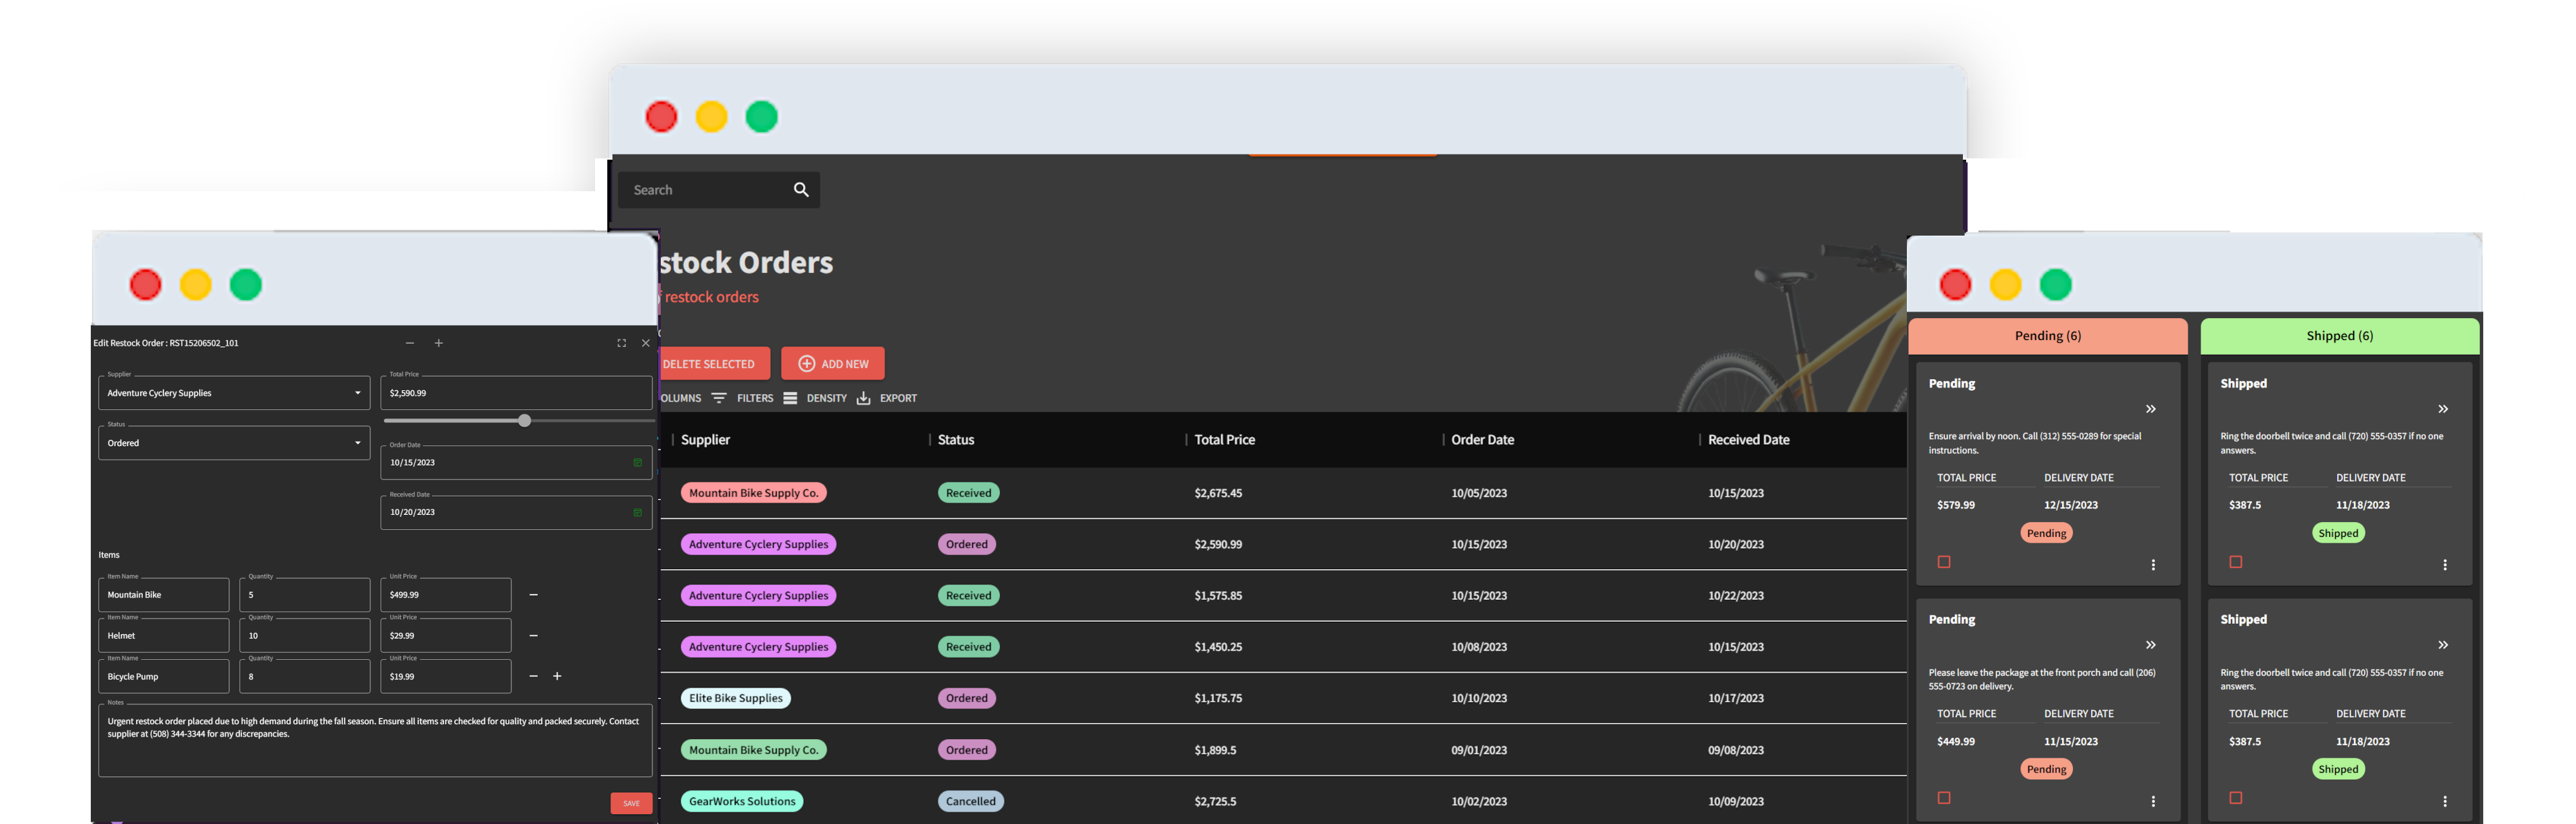The height and width of the screenshot is (824, 2576).
Task: Select the upper Shipped card checkbox
Action: [x=2236, y=562]
